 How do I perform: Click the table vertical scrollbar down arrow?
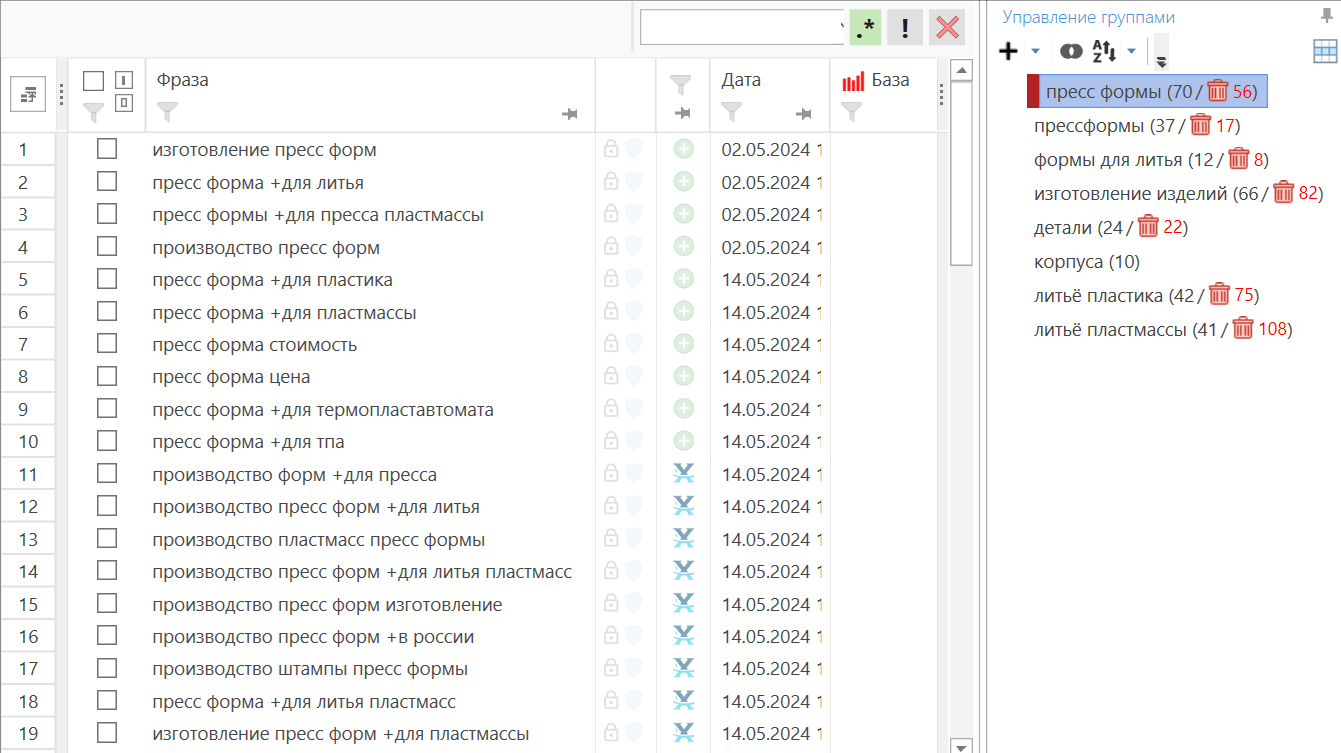point(961,746)
